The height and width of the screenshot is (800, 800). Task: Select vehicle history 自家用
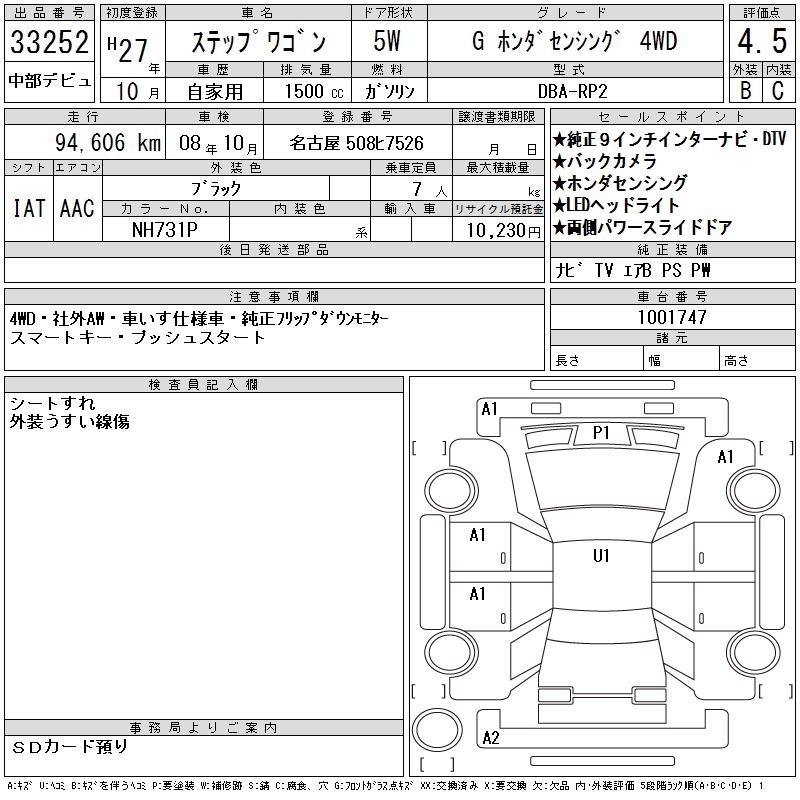(x=215, y=91)
